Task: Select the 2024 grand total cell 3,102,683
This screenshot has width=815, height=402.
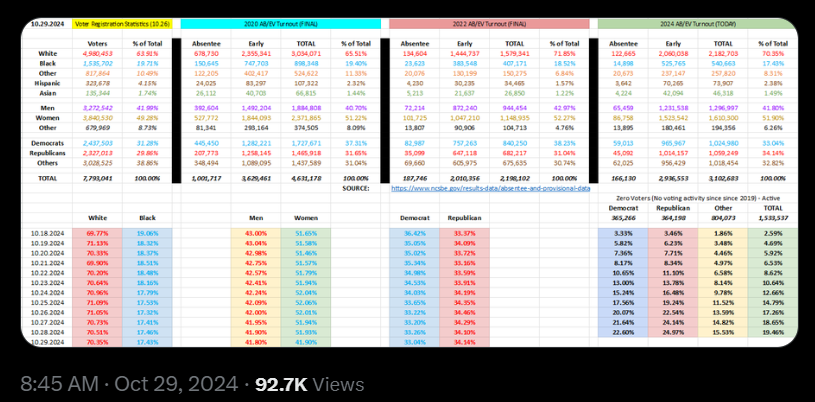Action: [x=723, y=177]
